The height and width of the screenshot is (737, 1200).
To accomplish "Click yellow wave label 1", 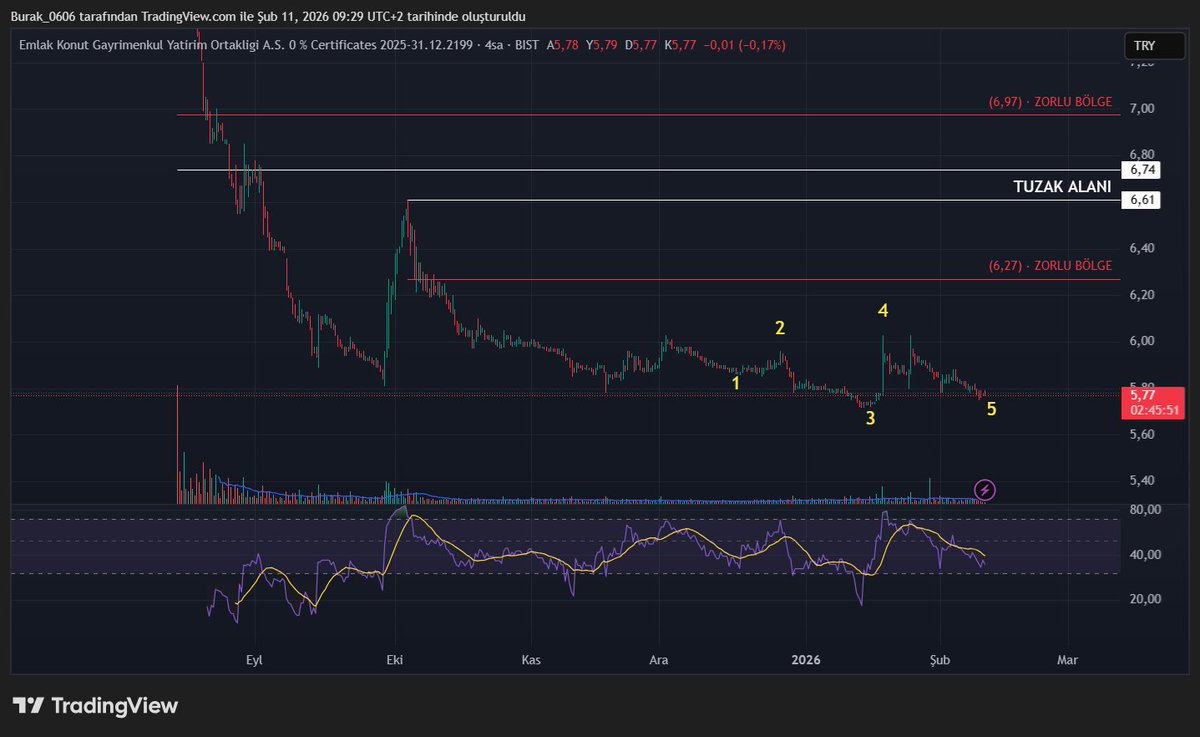I will pyautogui.click(x=736, y=383).
